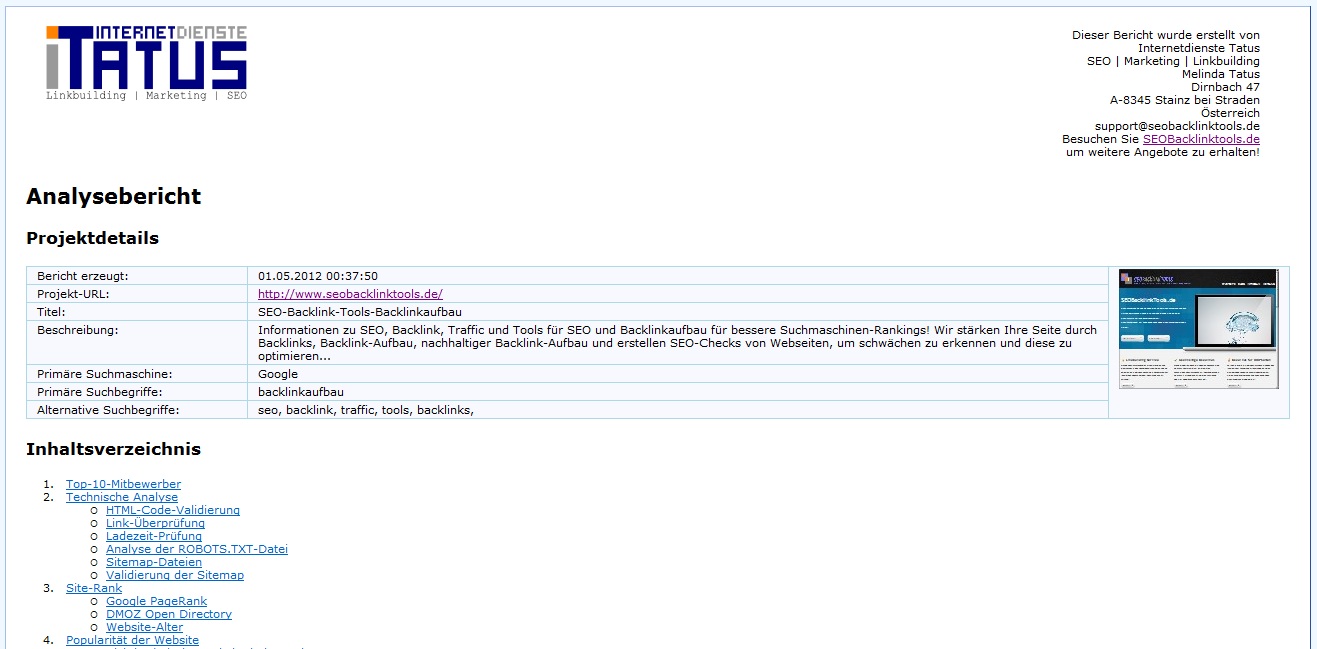Image resolution: width=1317 pixels, height=649 pixels.
Task: Open HTML-Code-Validierung link
Action: (173, 510)
